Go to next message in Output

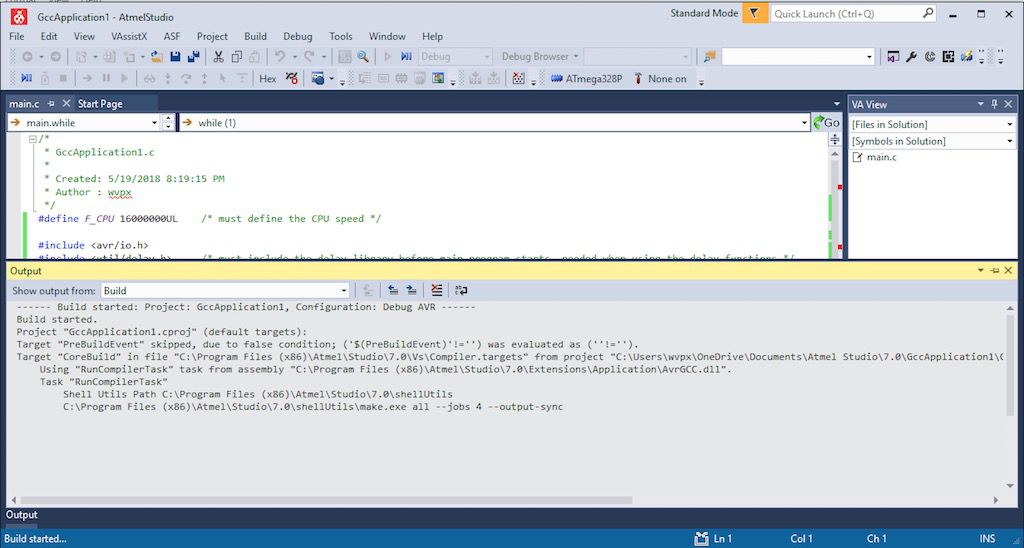(x=411, y=290)
